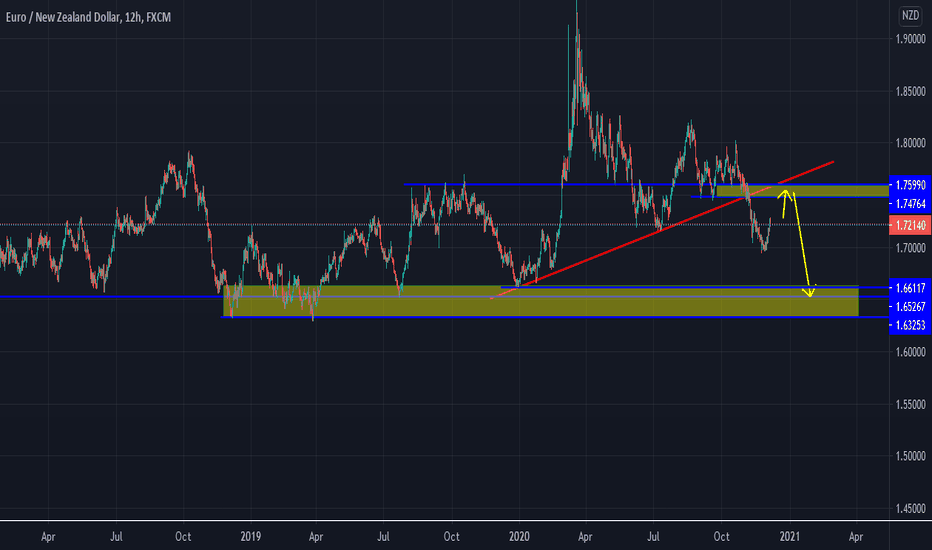Click the 1.80000 price axis value
Screen dimensions: 932x550
click(x=911, y=143)
